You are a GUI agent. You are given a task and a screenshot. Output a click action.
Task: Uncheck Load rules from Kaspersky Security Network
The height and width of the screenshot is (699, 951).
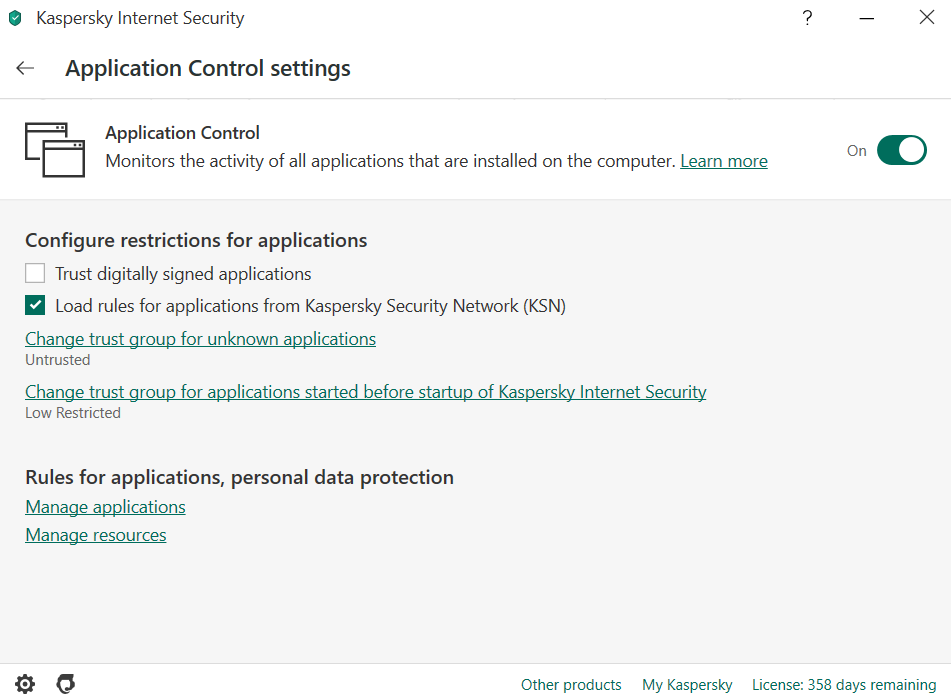pos(36,306)
